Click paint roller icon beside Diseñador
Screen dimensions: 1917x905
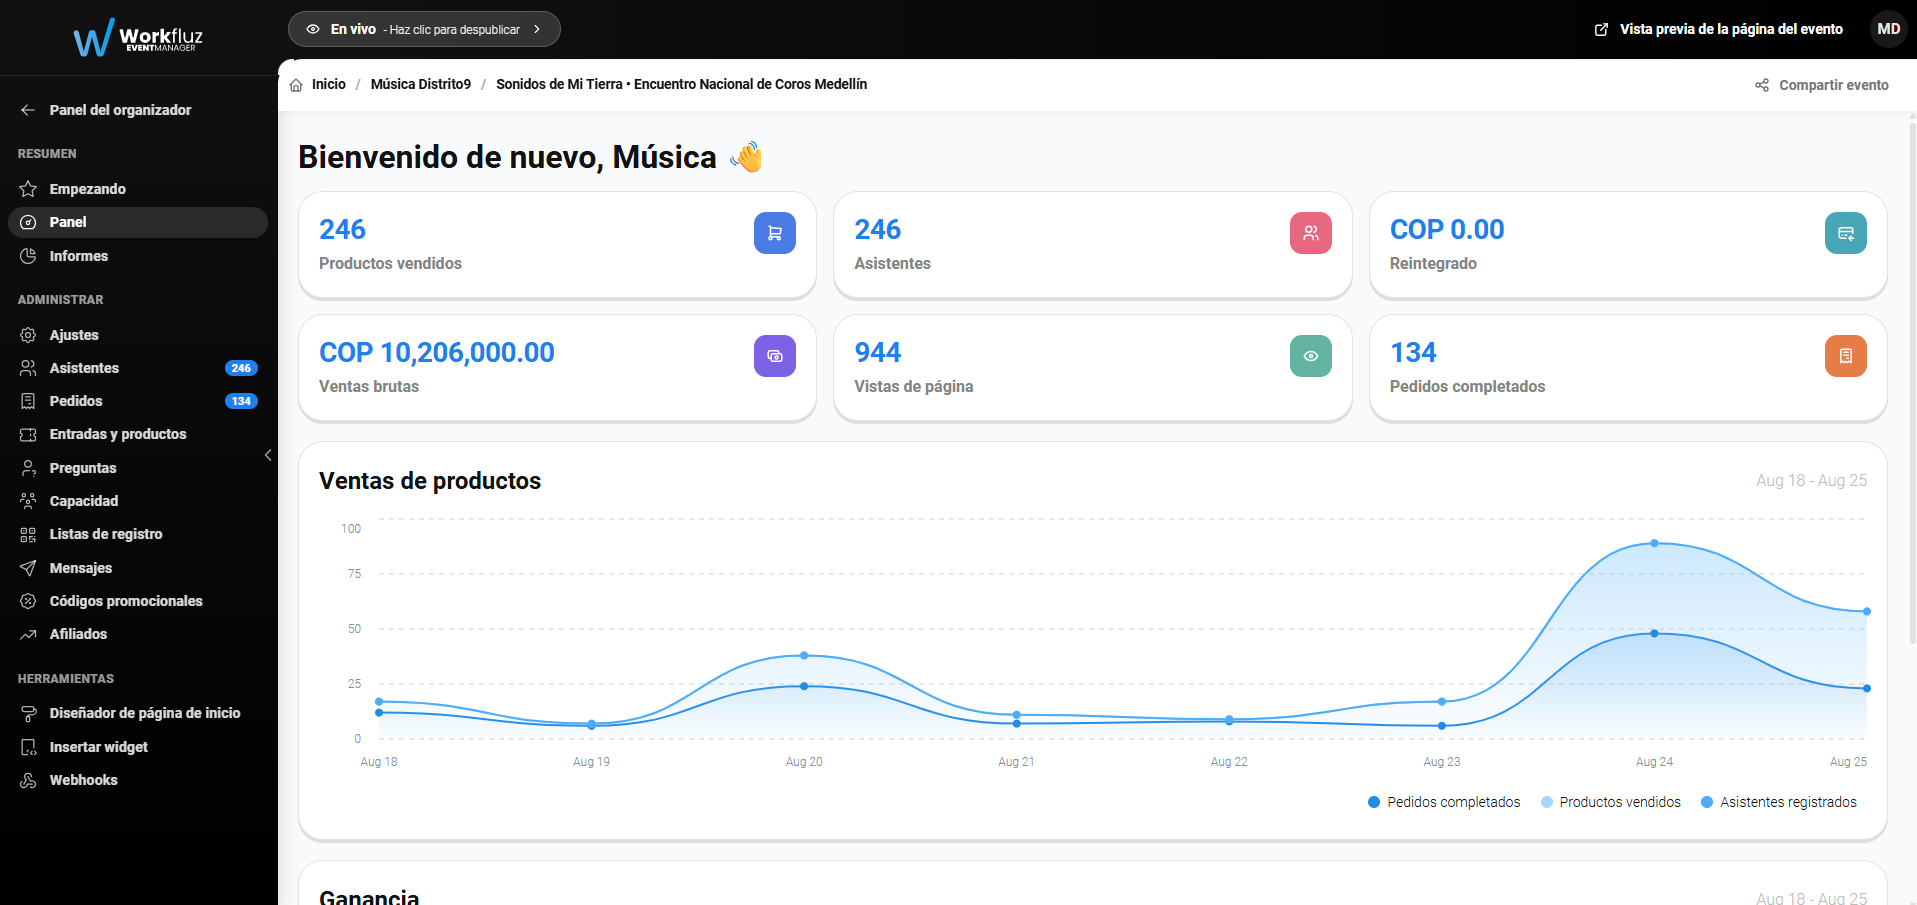pyautogui.click(x=28, y=713)
